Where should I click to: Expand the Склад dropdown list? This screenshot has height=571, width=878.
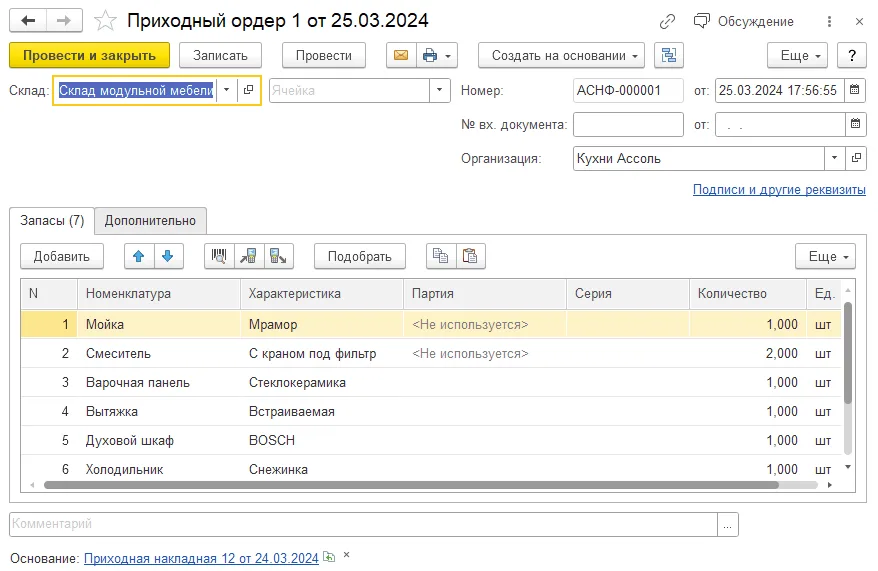coord(226,90)
